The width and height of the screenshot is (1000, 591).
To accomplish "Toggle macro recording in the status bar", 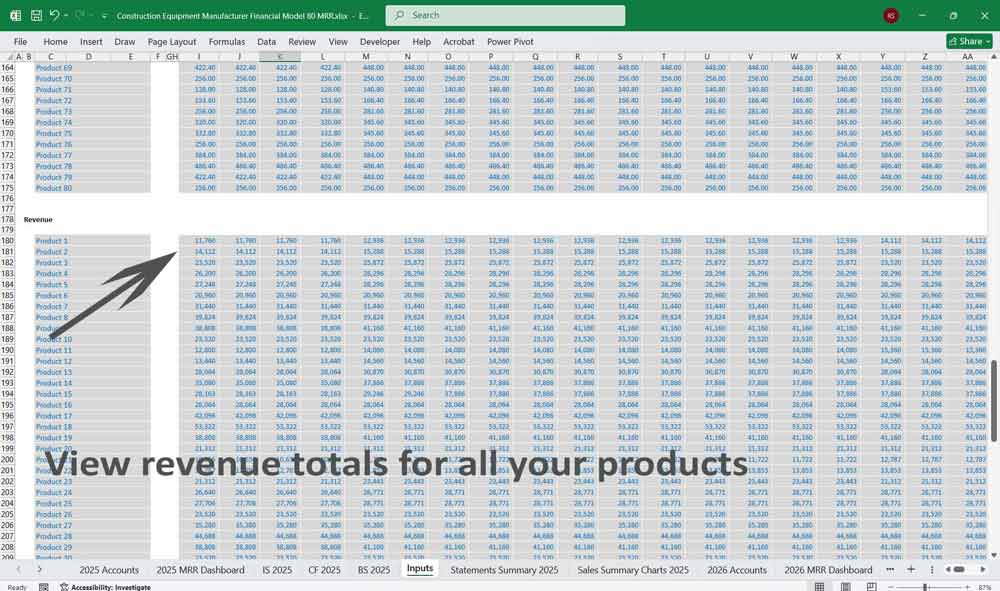I will tap(44, 585).
